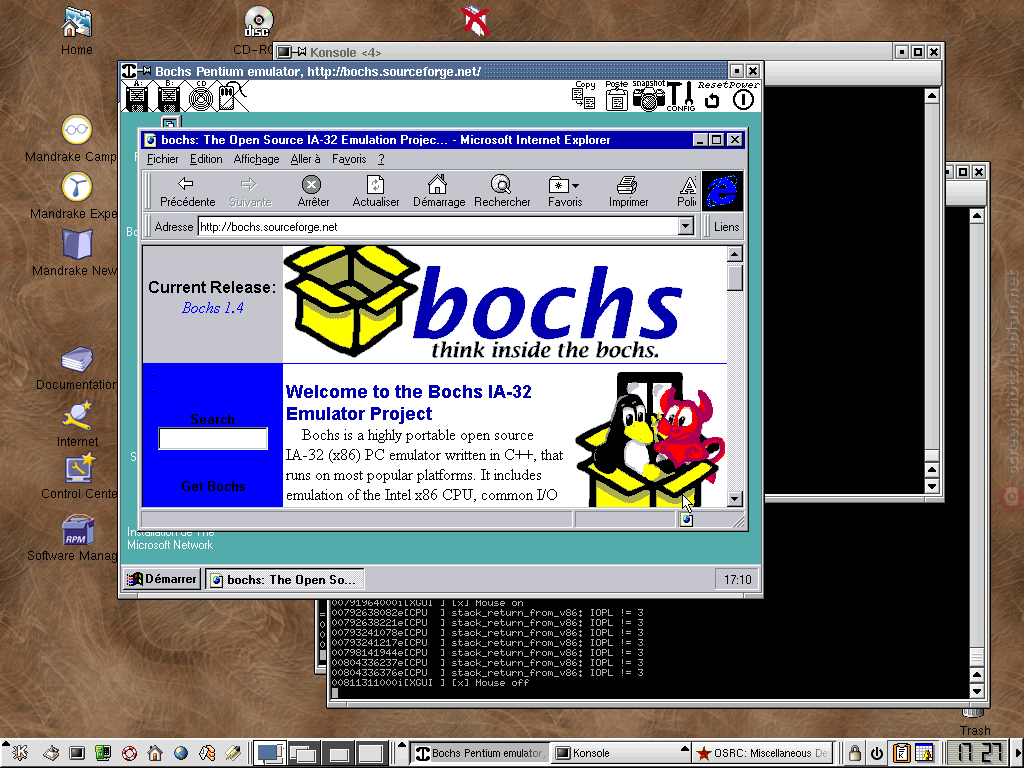Open Mandrake Expert desktop icon

pos(76,195)
